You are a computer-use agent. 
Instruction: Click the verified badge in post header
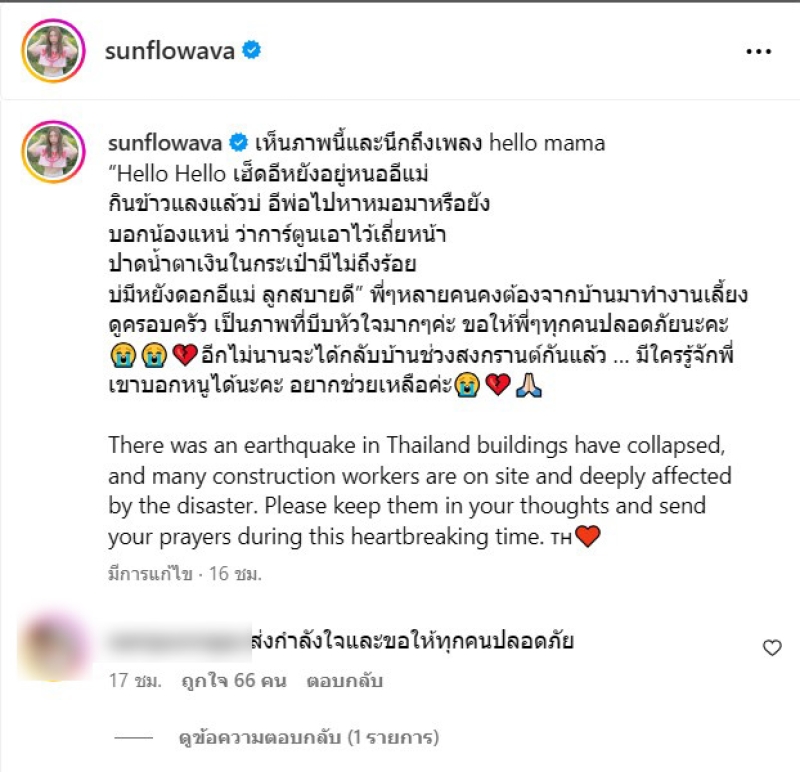(x=252, y=50)
